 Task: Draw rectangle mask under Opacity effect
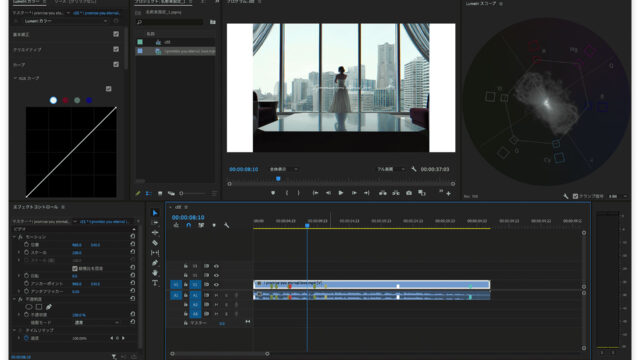39,307
